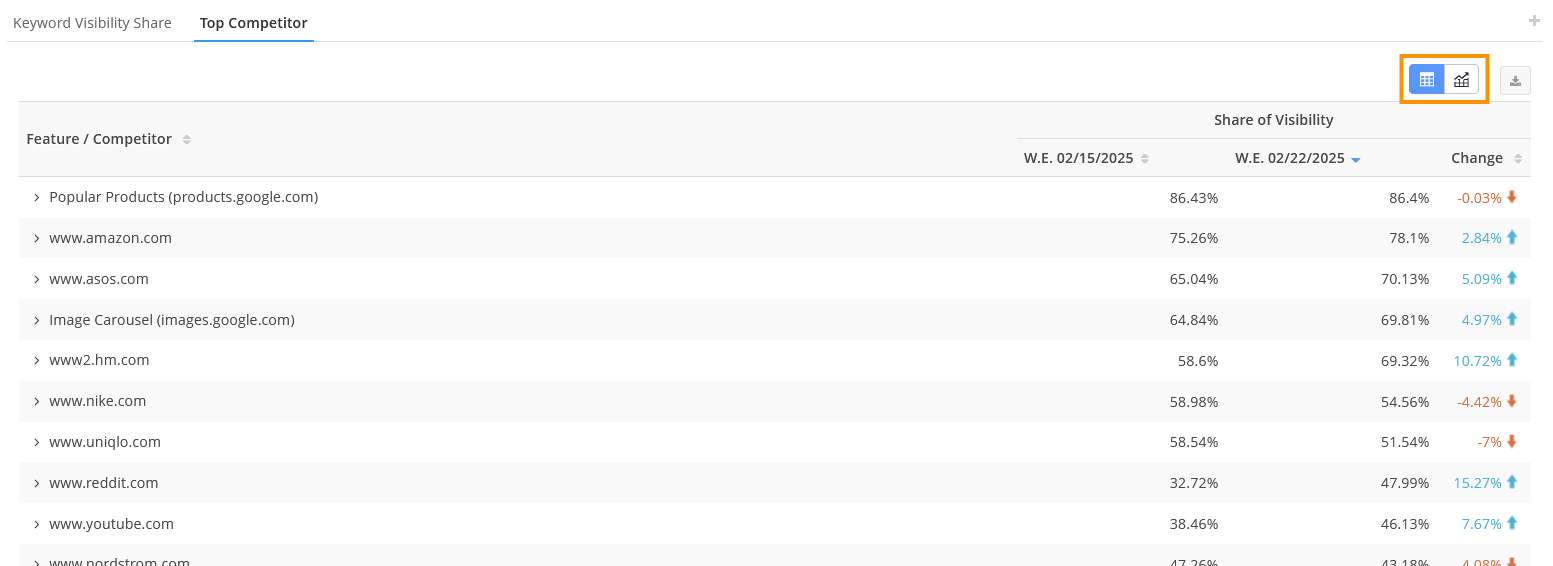
Task: Click the Share of Visibility header
Action: click(x=1273, y=120)
